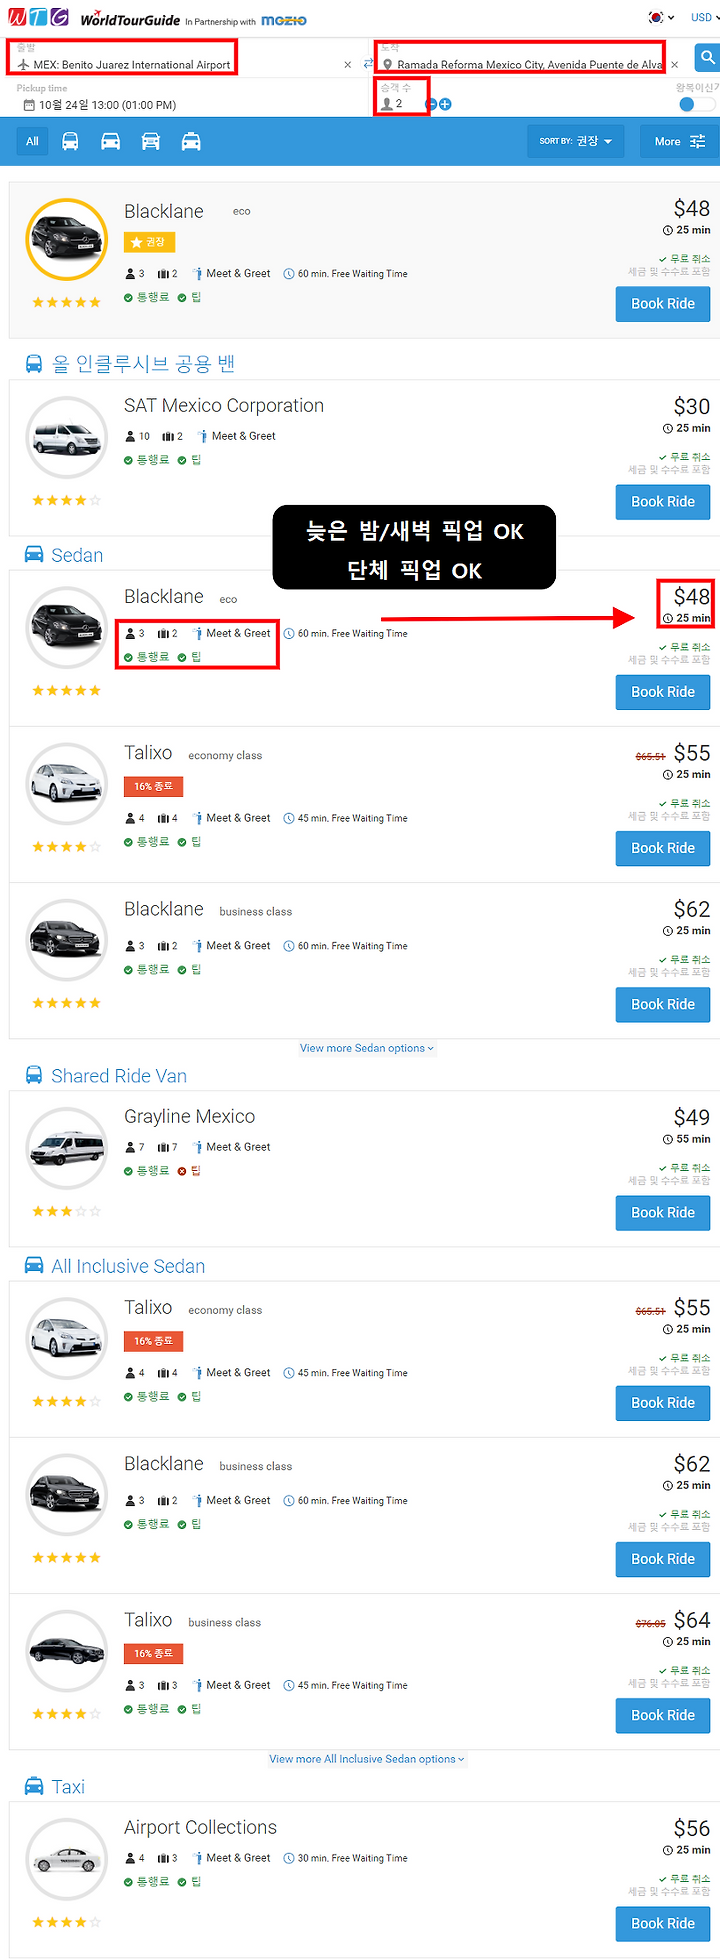Screen dimensions: 720x1960
Task: Click the blue search magnifier button
Action: coord(707,58)
